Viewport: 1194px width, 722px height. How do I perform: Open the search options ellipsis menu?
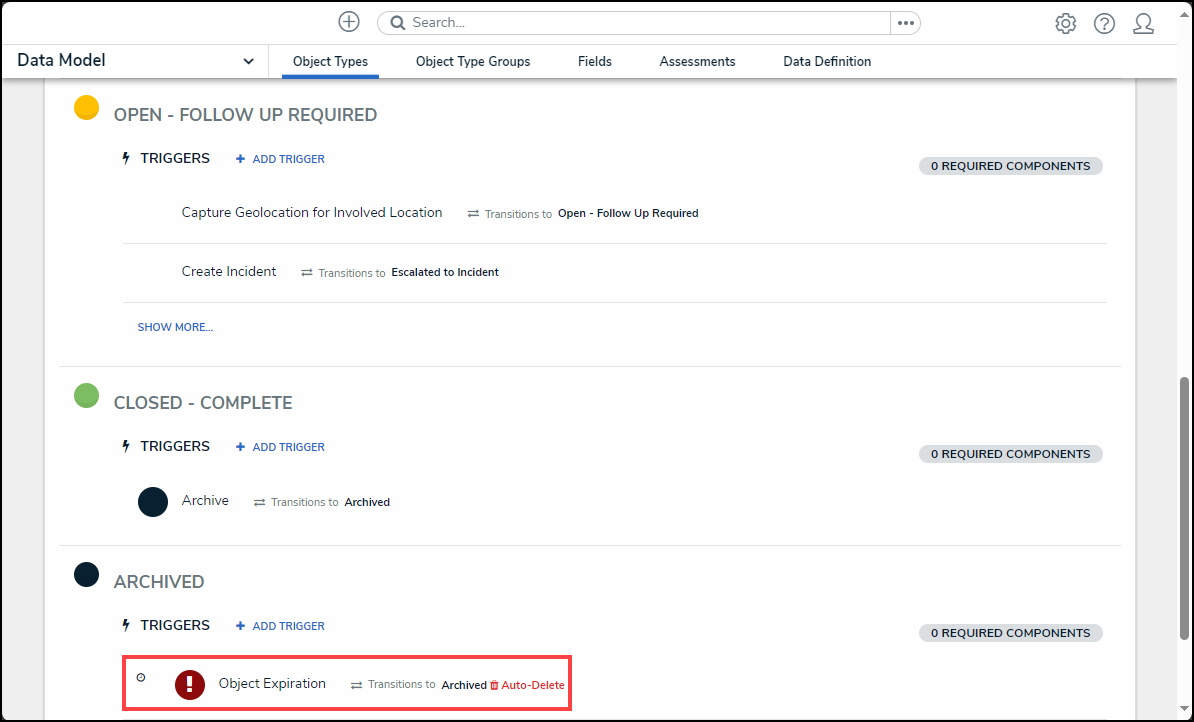905,23
